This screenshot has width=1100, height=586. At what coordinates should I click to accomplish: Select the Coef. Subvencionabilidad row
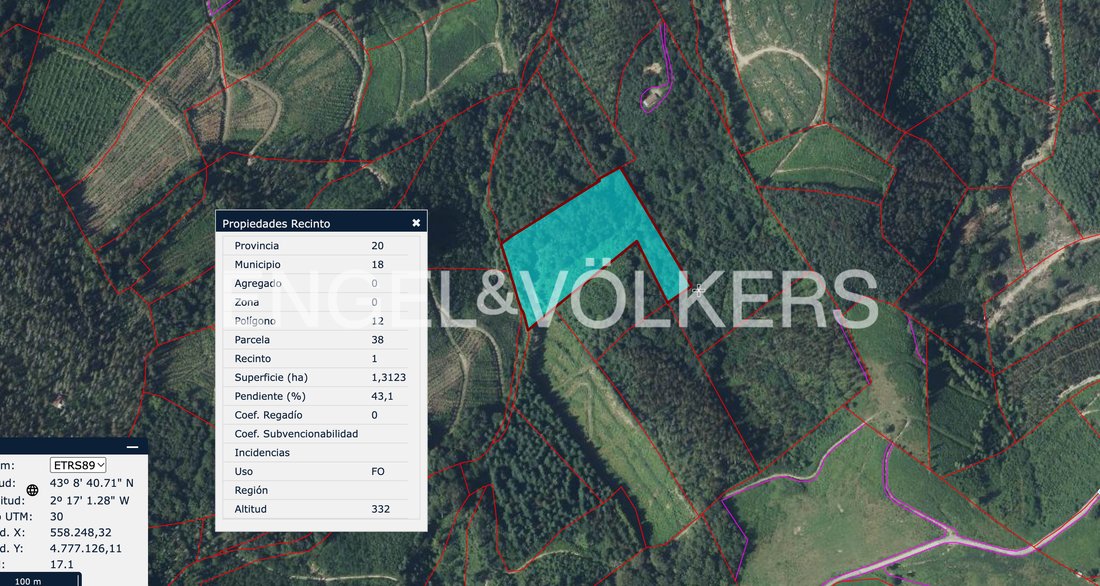(321, 434)
